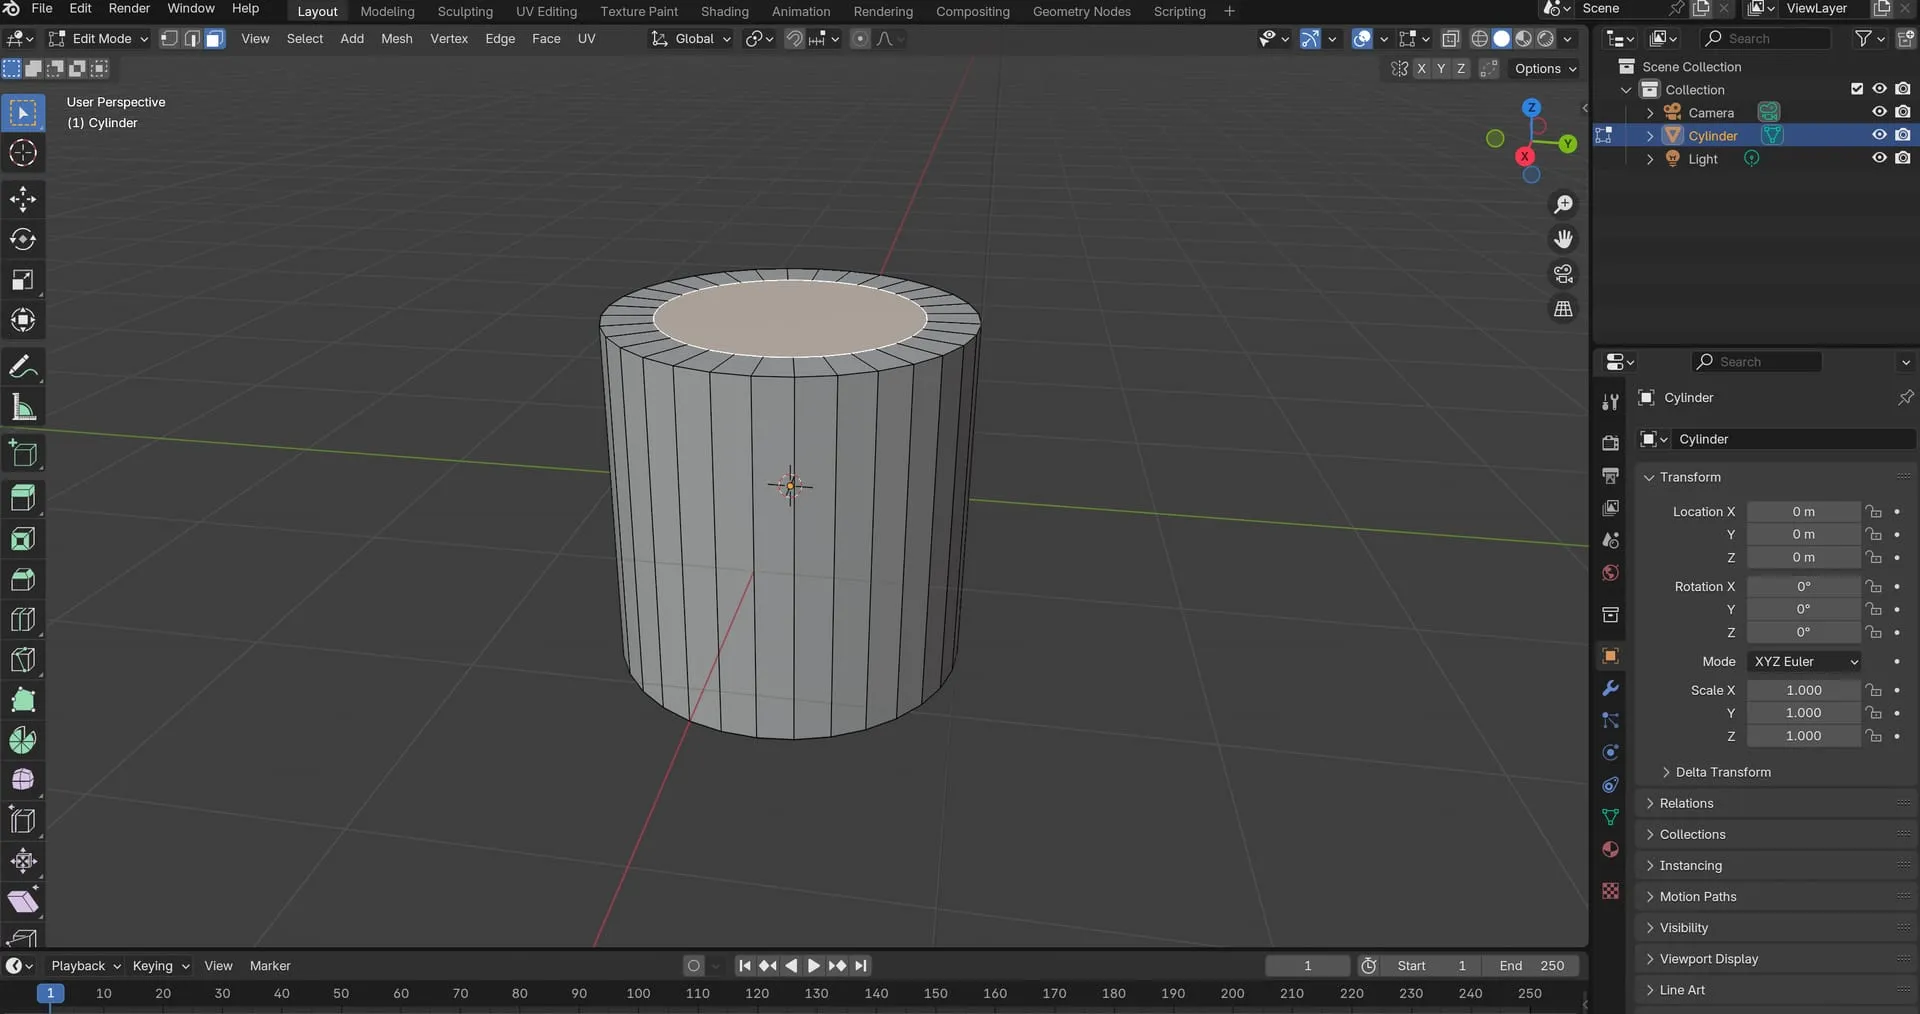1920x1014 pixels.
Task: Collapse the Transform panel
Action: pyautogui.click(x=1690, y=478)
